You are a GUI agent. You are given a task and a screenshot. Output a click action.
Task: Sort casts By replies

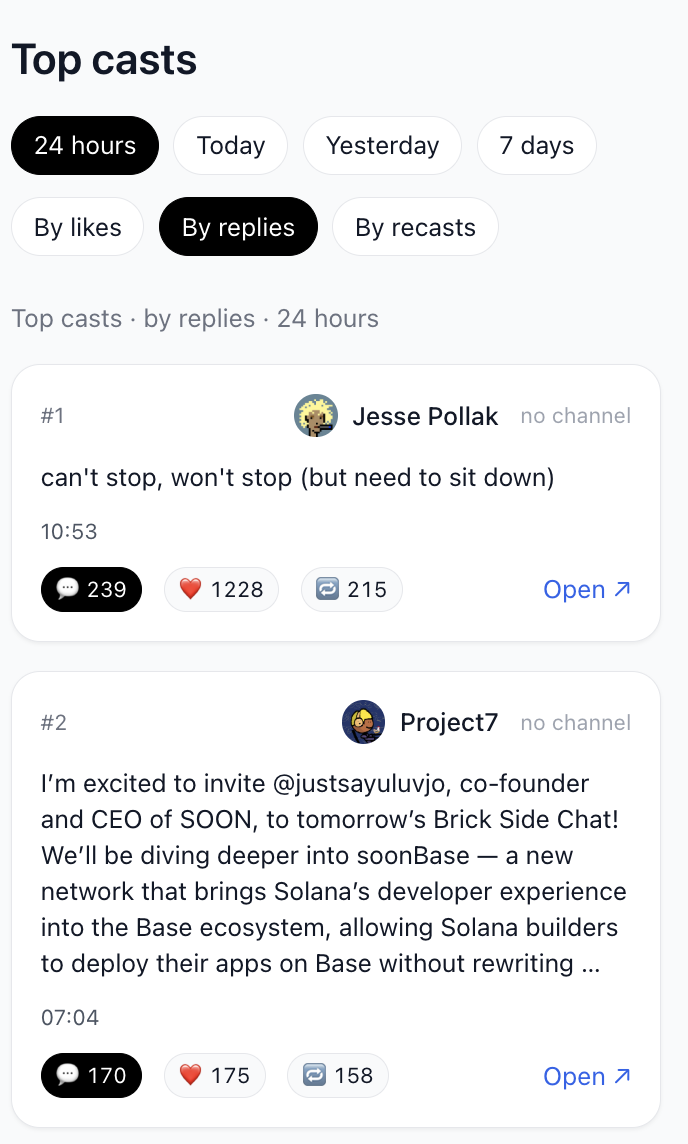click(x=238, y=228)
